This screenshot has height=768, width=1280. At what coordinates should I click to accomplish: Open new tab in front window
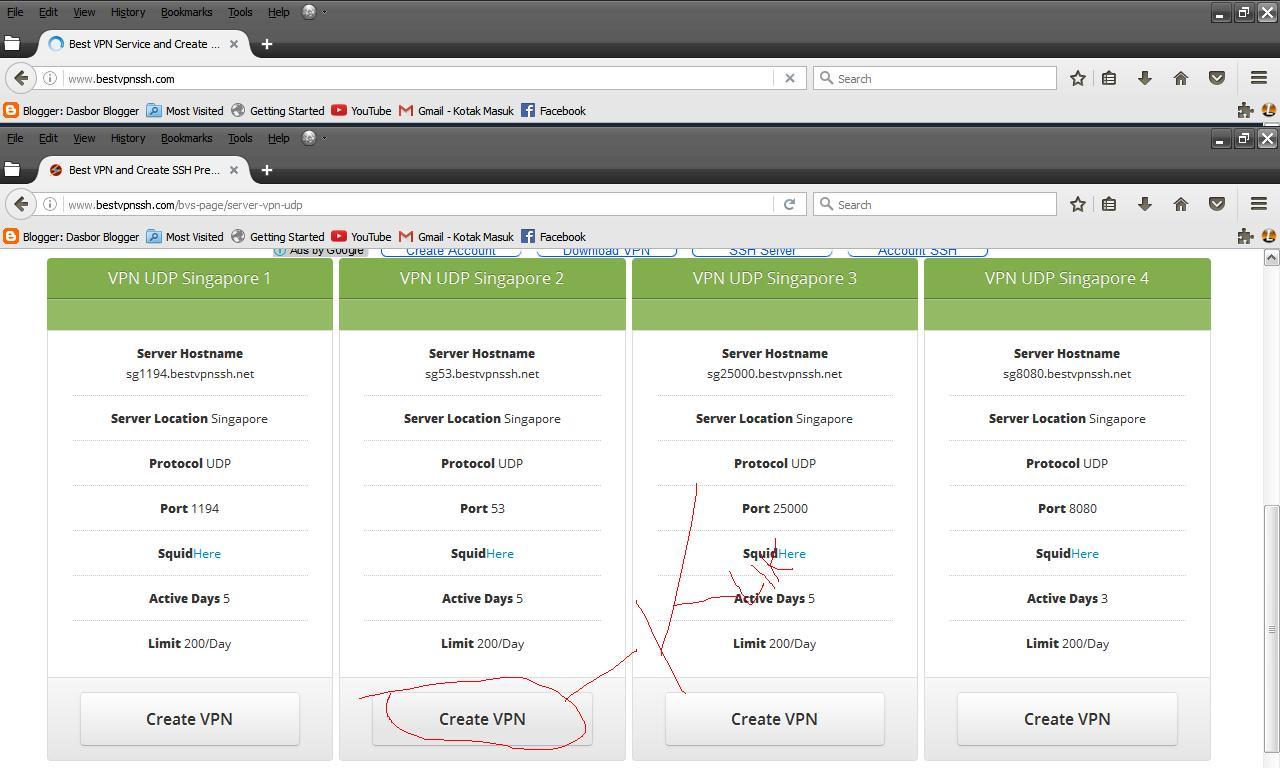click(x=266, y=170)
